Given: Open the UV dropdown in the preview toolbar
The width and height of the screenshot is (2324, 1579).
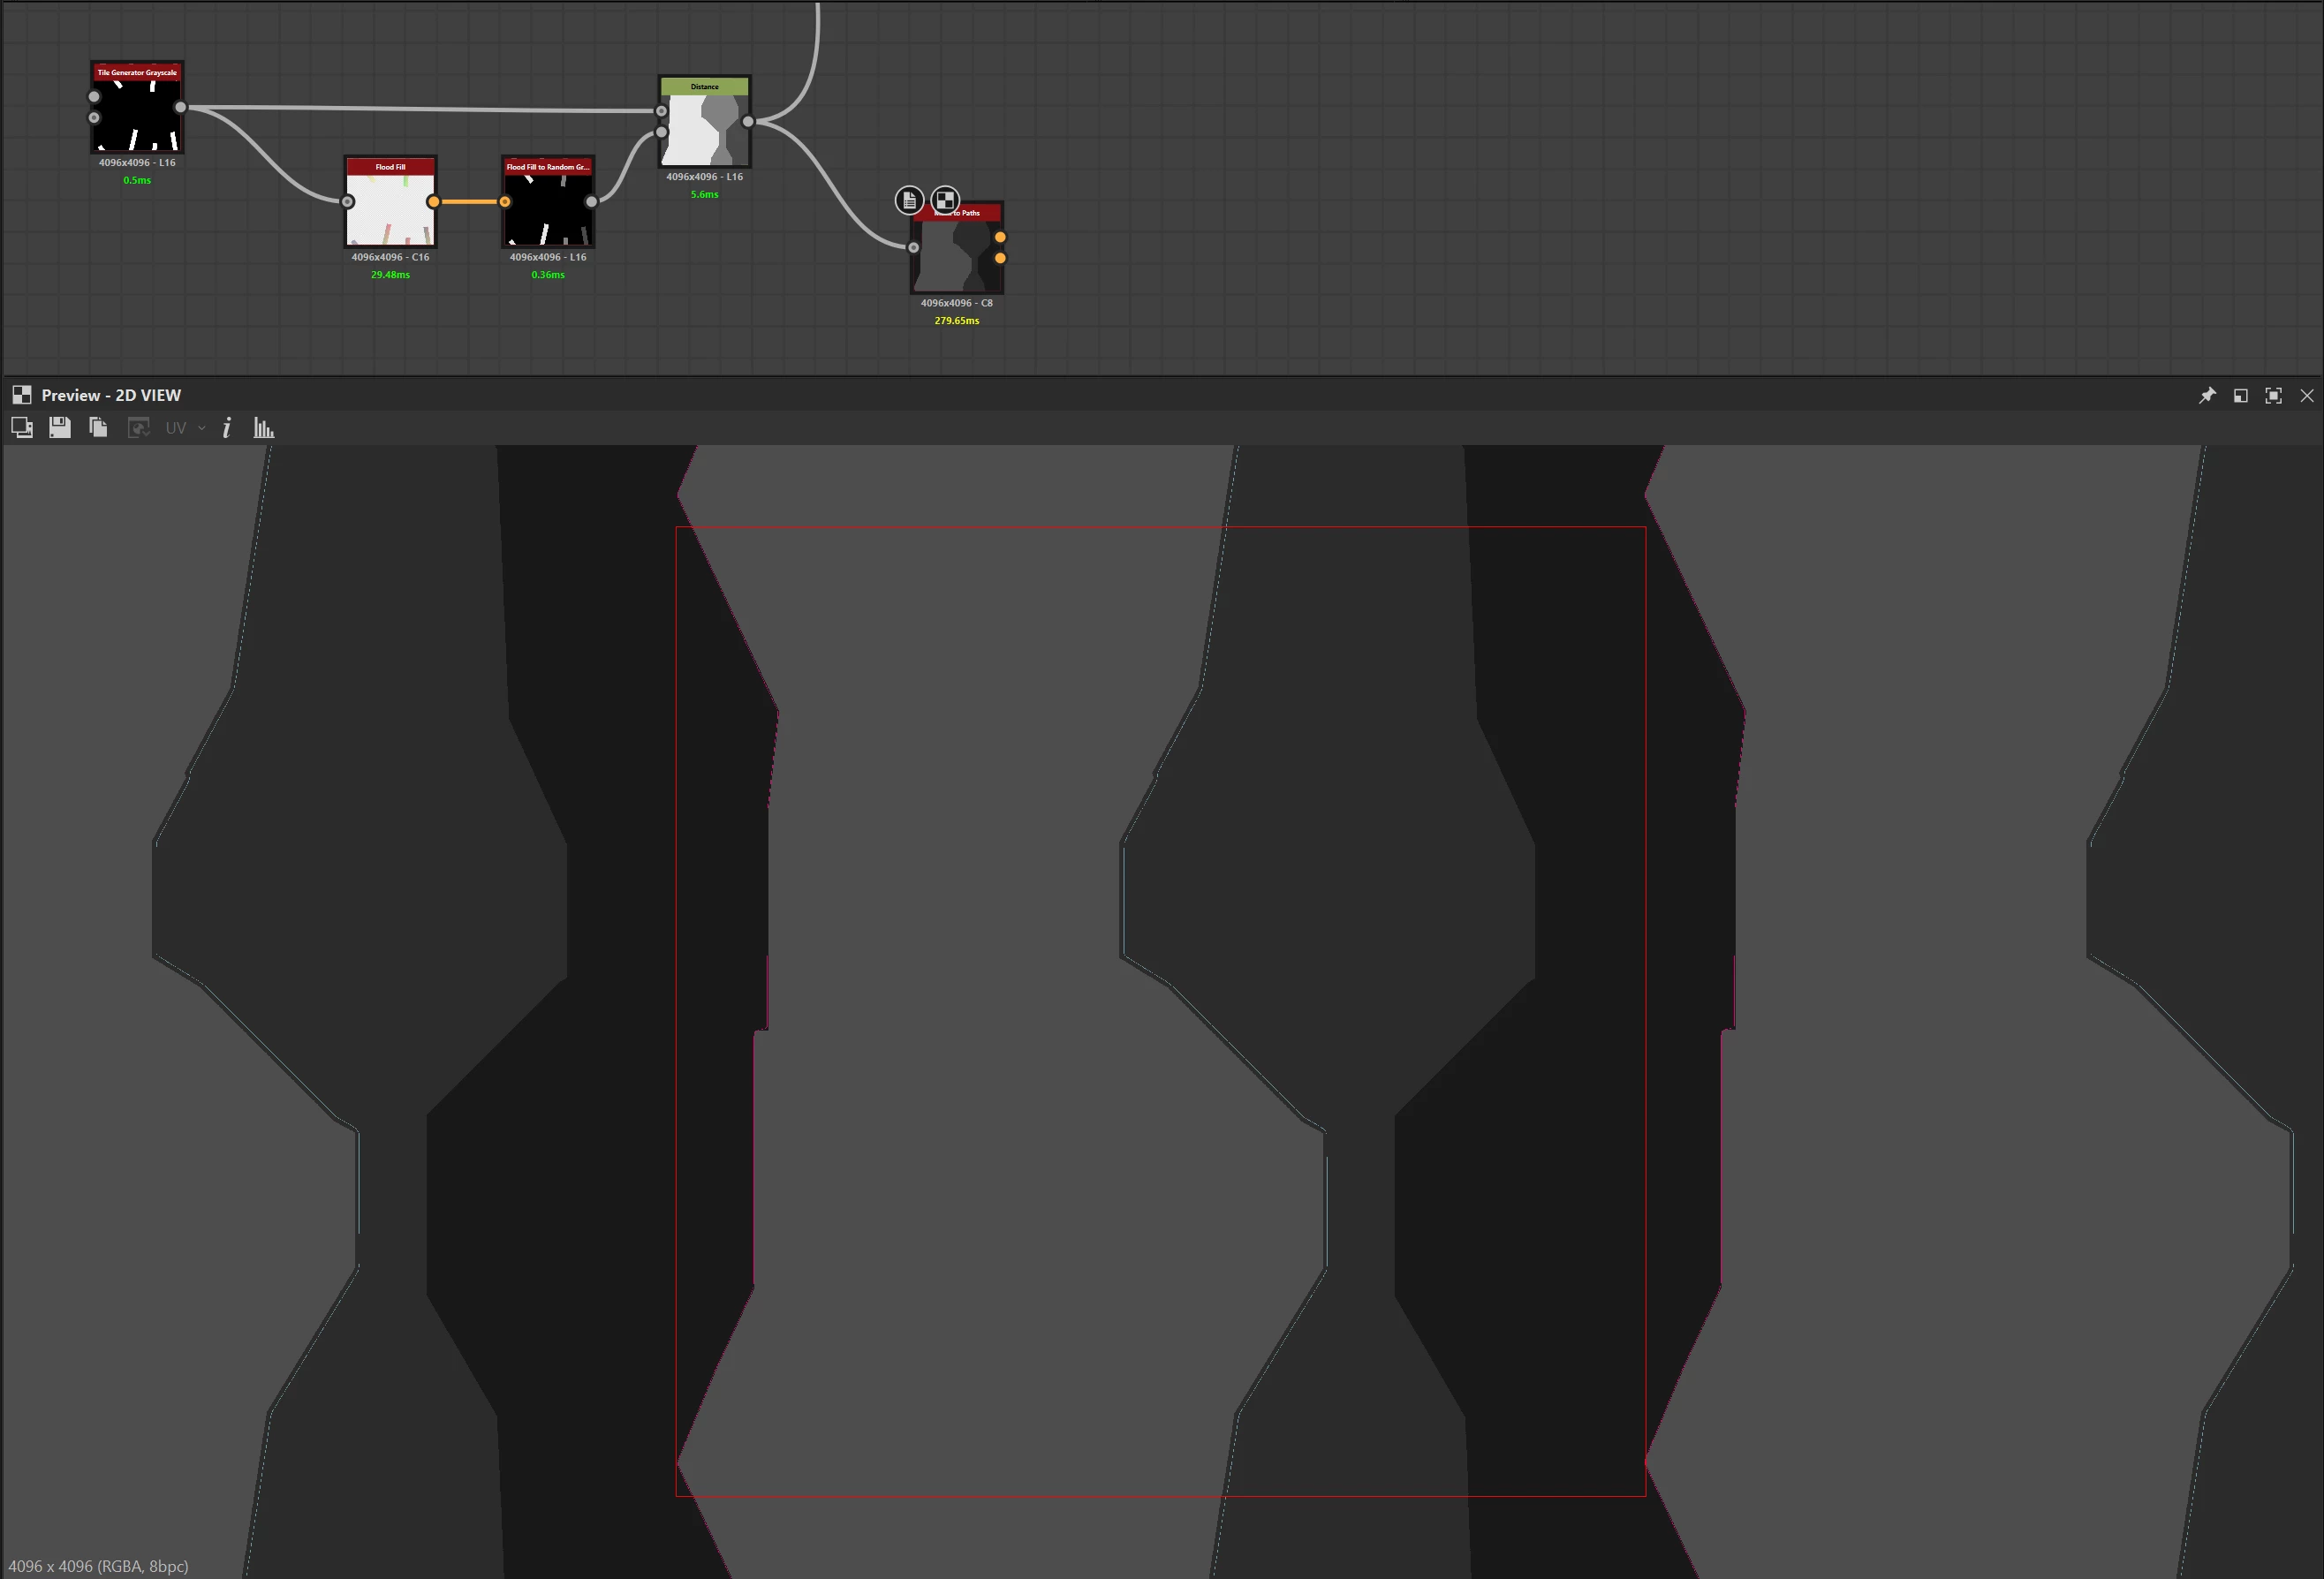Looking at the screenshot, I should 185,428.
